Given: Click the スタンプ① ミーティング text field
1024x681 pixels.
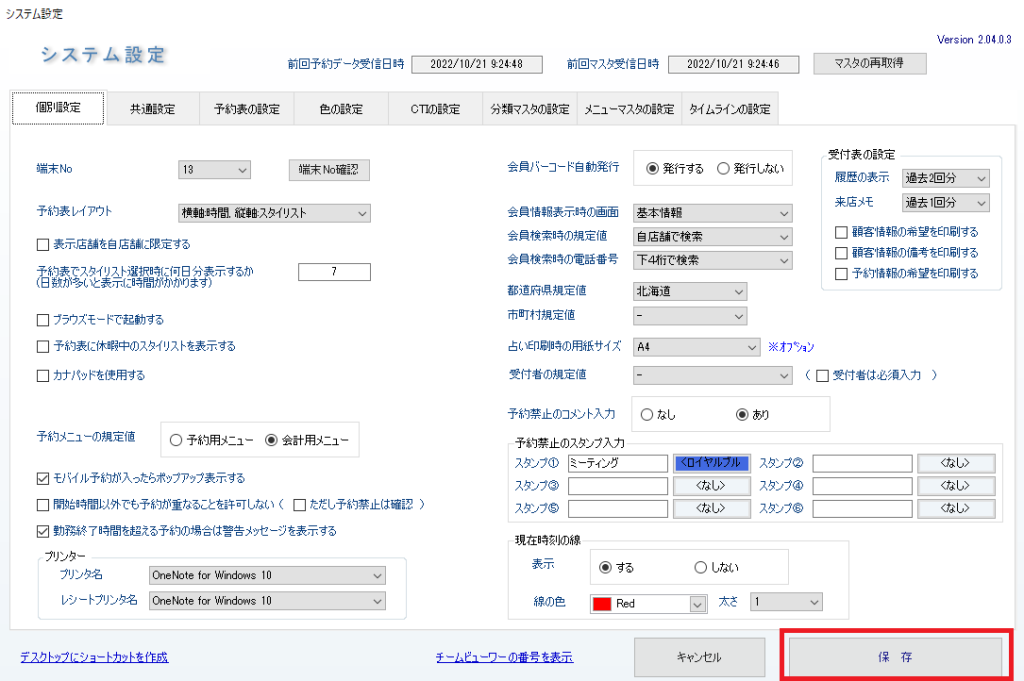Looking at the screenshot, I should (x=616, y=463).
